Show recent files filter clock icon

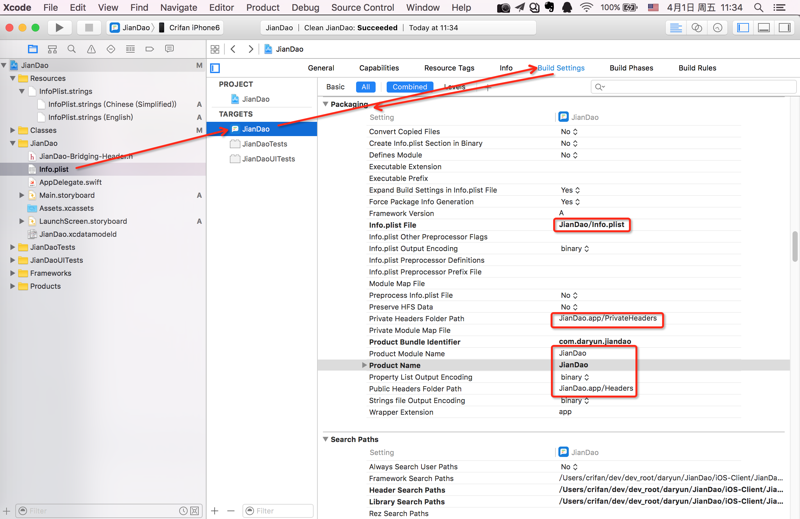[183, 511]
